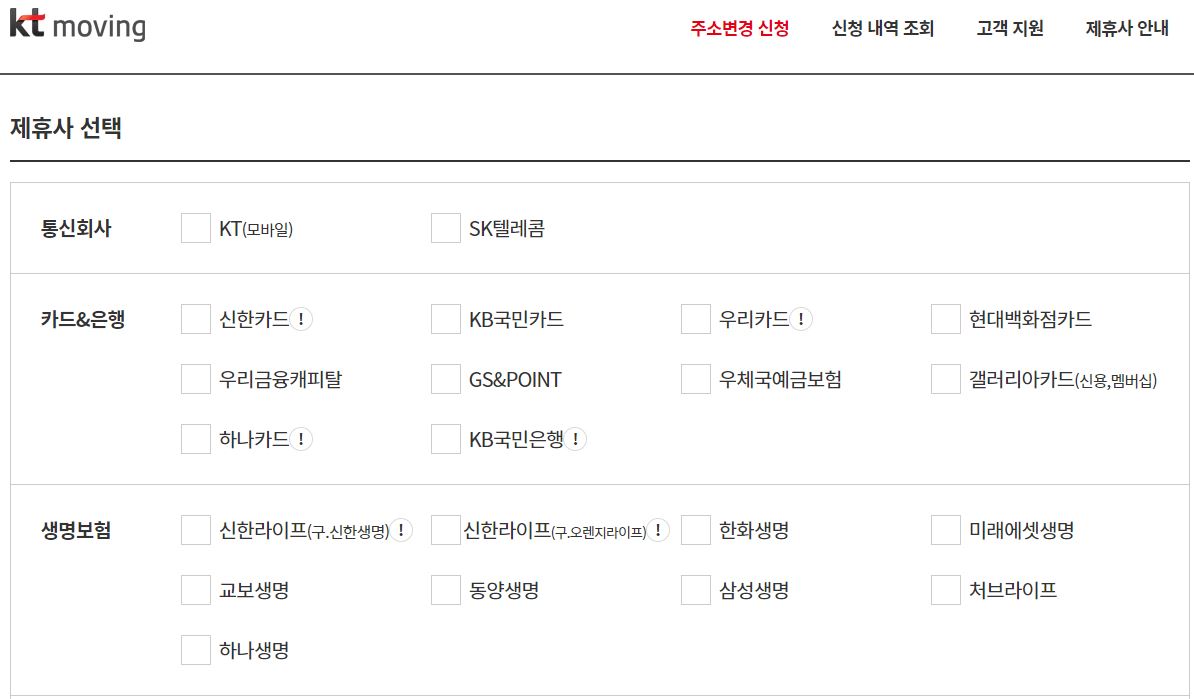Enable the 현대백화점카드 checkbox
The width and height of the screenshot is (1194, 699).
[x=945, y=319]
